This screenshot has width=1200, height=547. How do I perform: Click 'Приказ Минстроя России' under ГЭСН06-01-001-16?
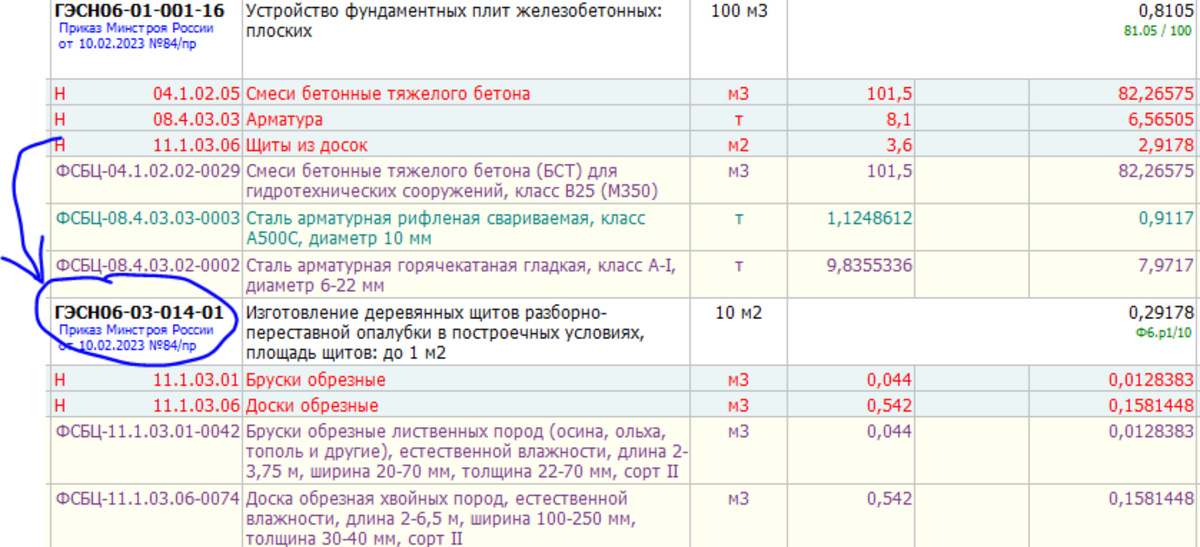(134, 30)
